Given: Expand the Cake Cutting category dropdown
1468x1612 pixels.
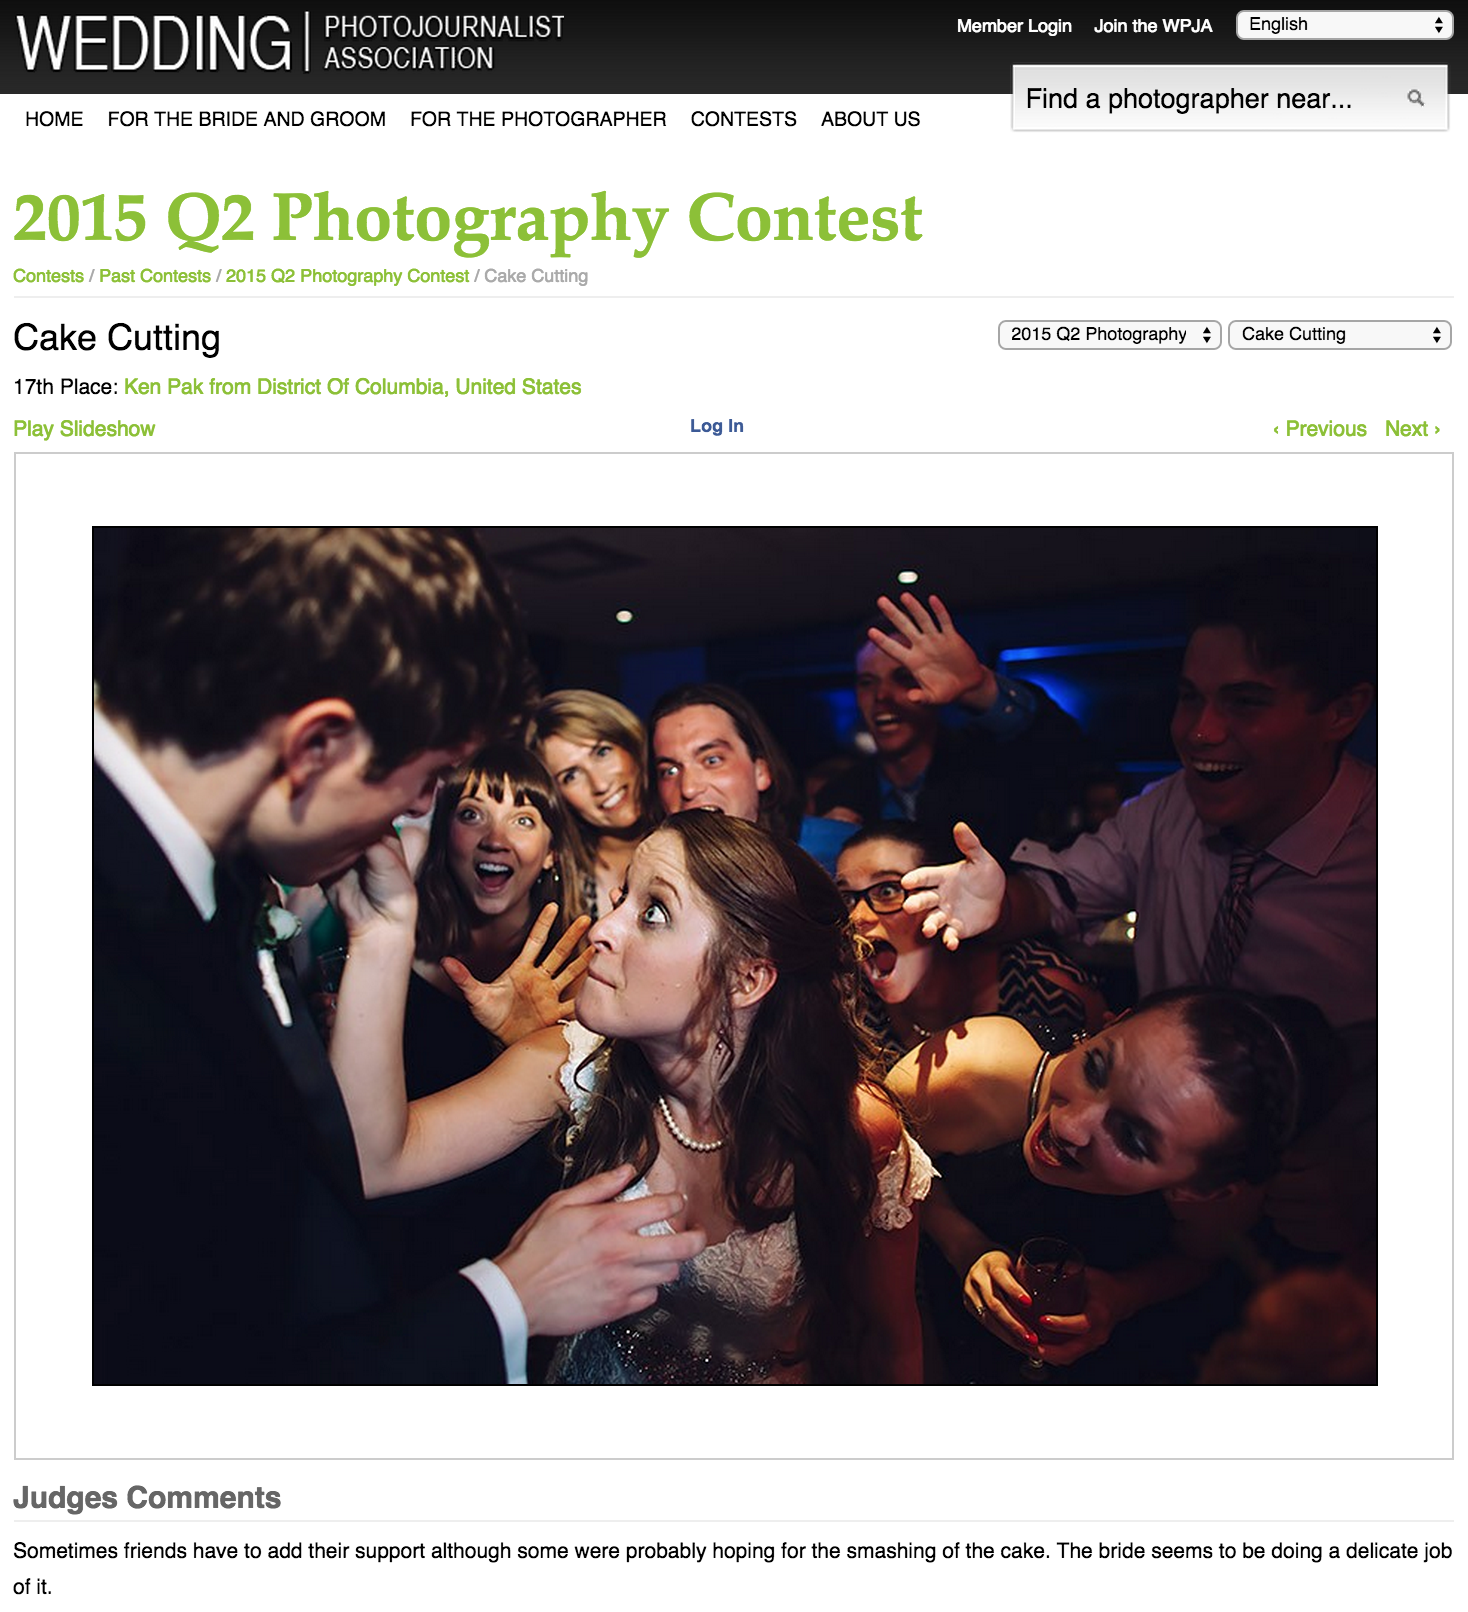Looking at the screenshot, I should [1339, 334].
